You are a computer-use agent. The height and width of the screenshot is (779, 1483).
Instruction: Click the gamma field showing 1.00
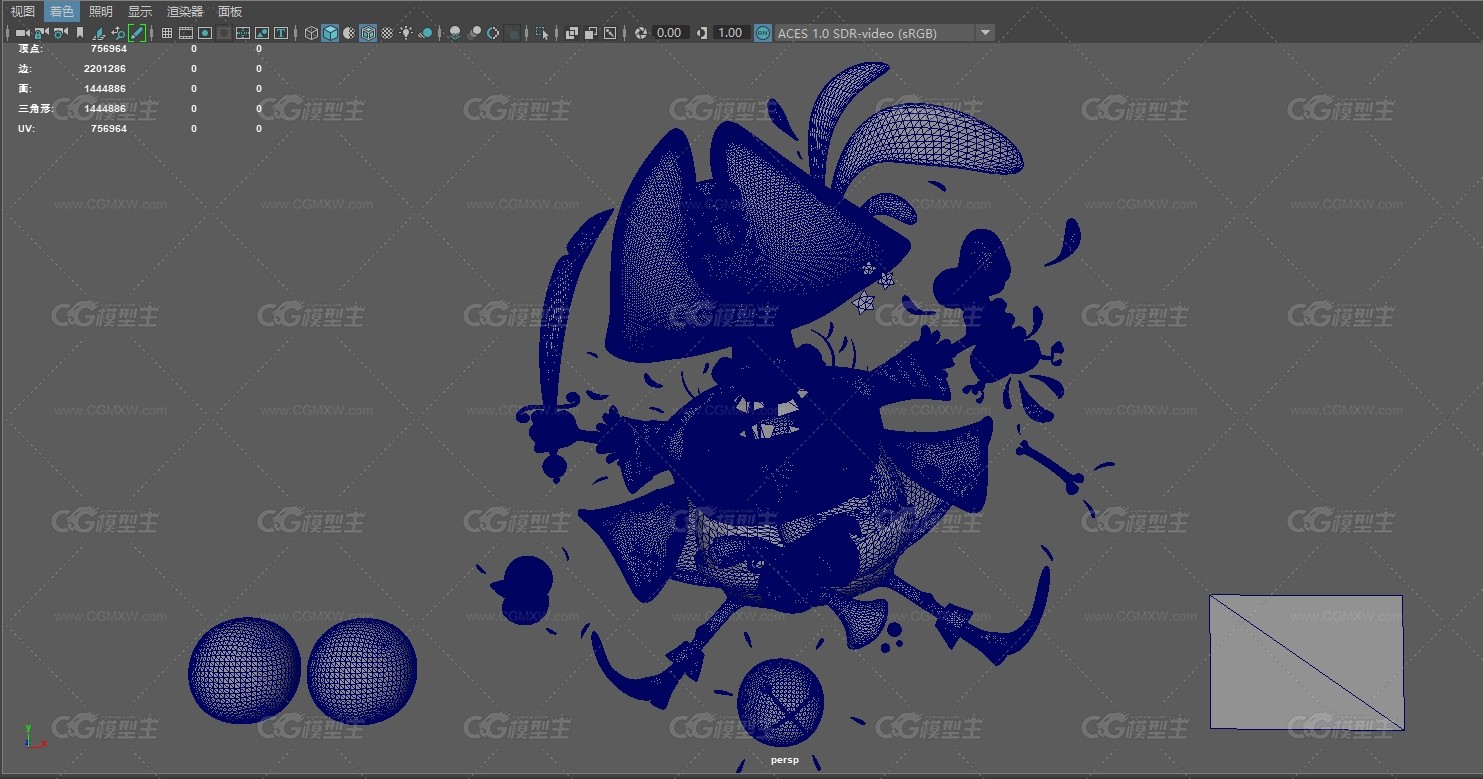[731, 33]
